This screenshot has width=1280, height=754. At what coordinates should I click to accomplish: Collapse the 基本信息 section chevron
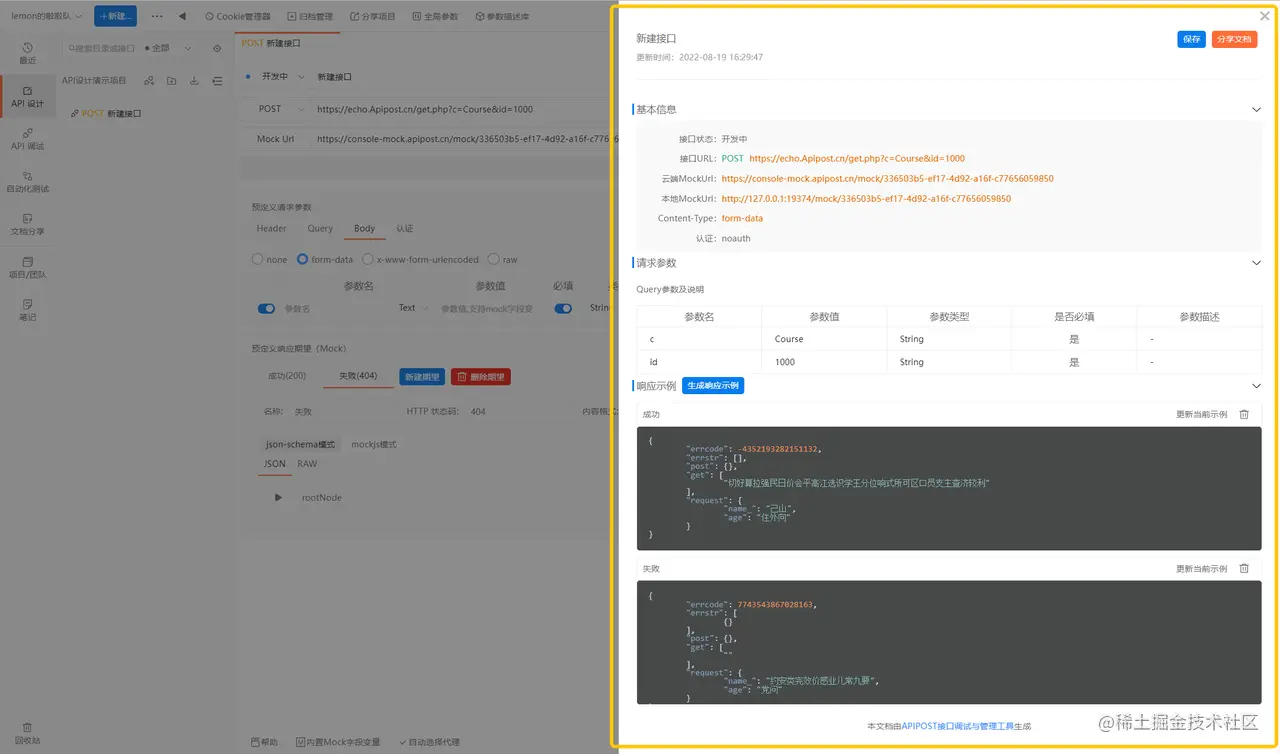coord(1257,109)
